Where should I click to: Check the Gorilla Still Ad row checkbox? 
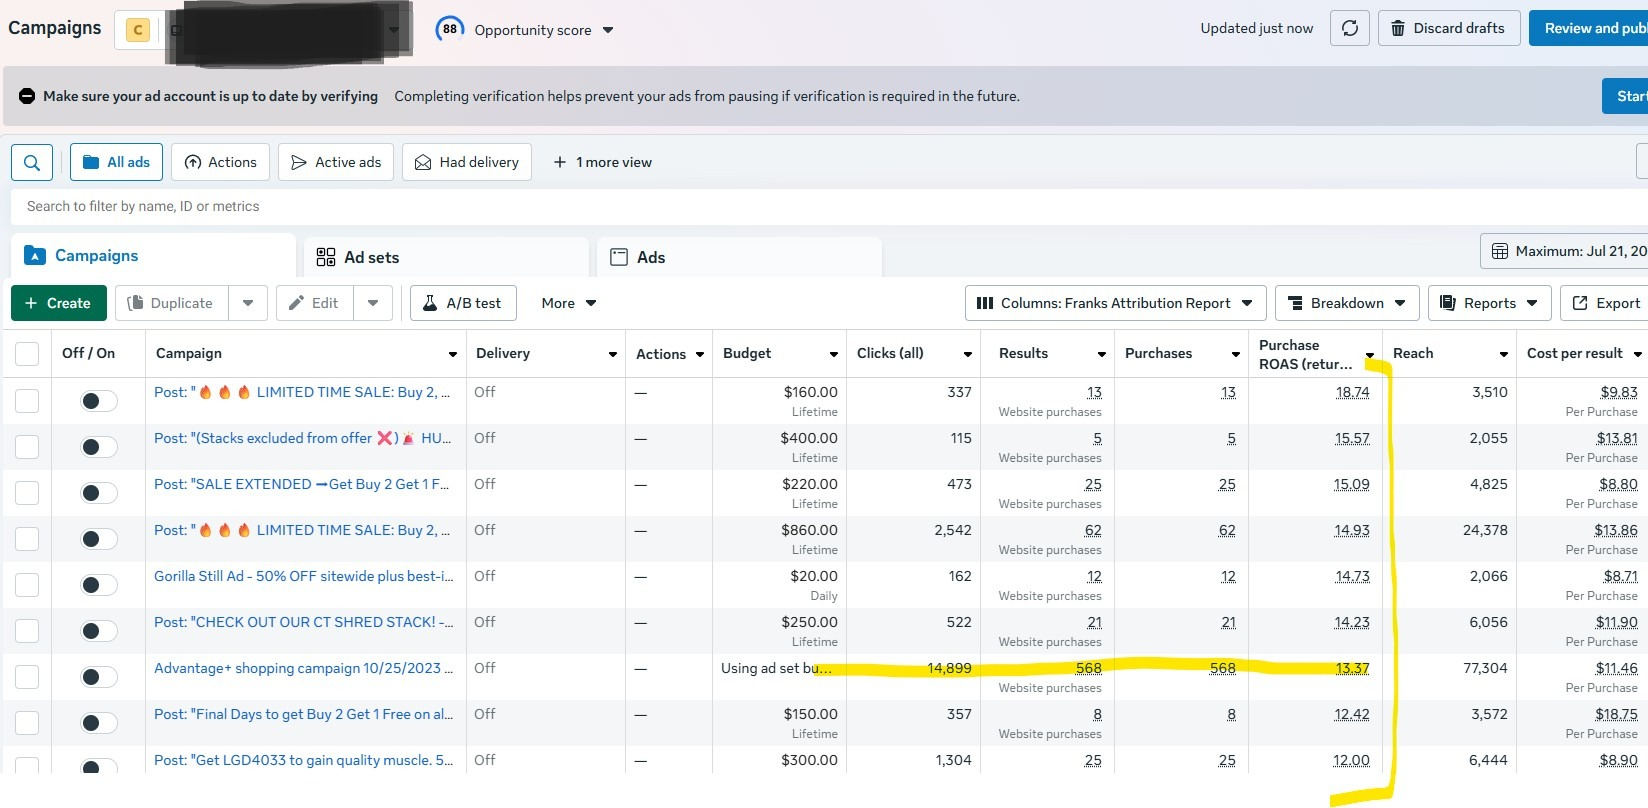27,585
